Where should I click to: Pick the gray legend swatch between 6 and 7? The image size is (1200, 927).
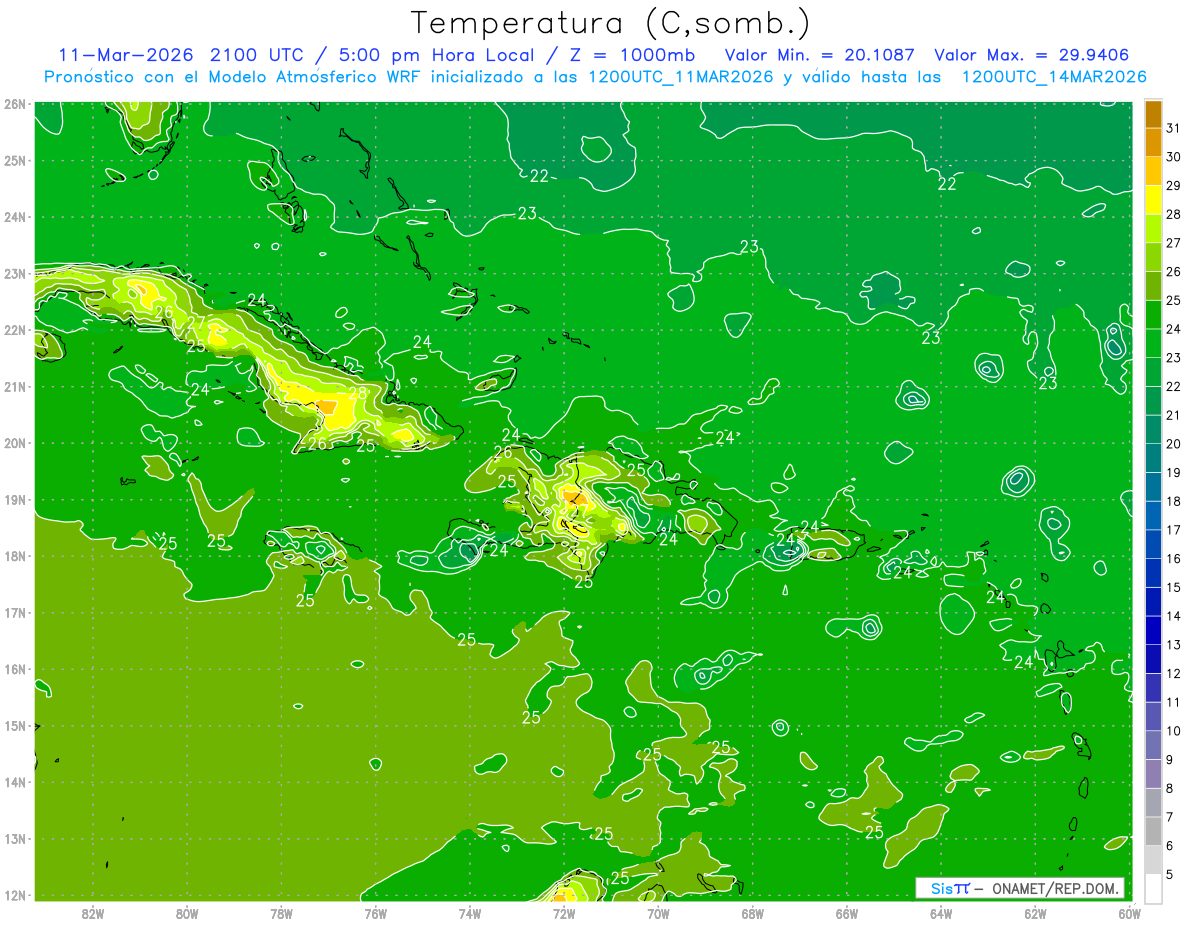(1153, 831)
